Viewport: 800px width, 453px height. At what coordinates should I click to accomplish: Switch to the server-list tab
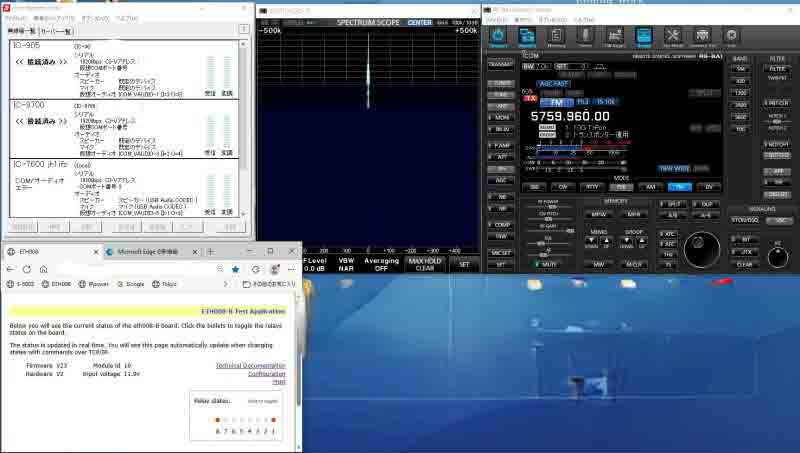[56, 31]
